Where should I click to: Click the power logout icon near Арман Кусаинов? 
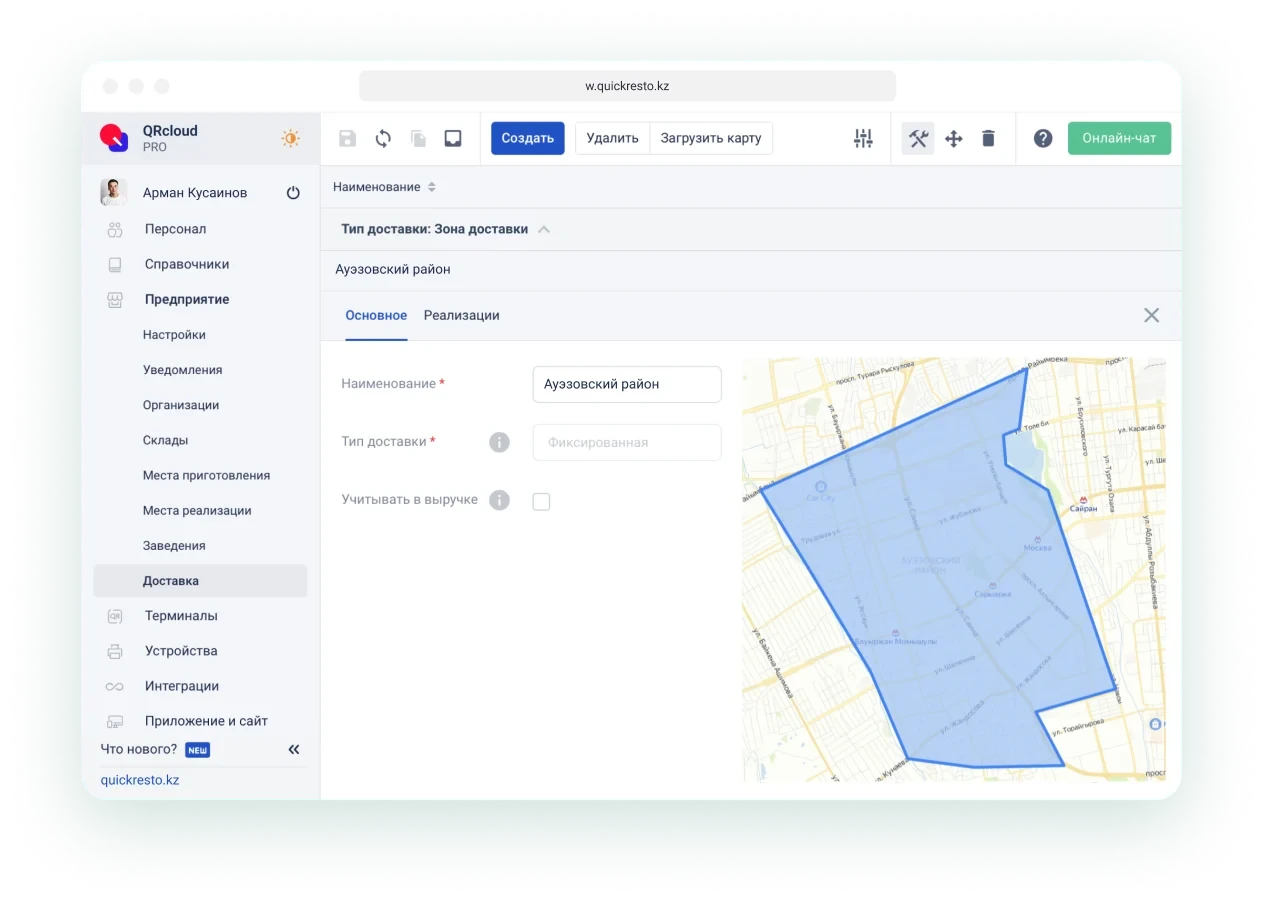click(293, 193)
